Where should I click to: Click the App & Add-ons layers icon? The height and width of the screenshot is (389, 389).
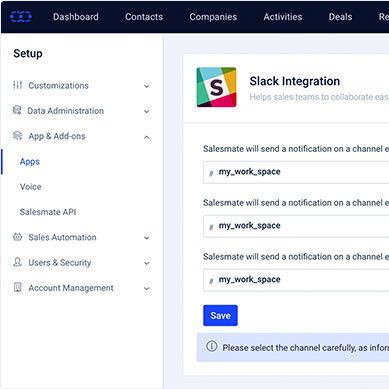(17, 135)
